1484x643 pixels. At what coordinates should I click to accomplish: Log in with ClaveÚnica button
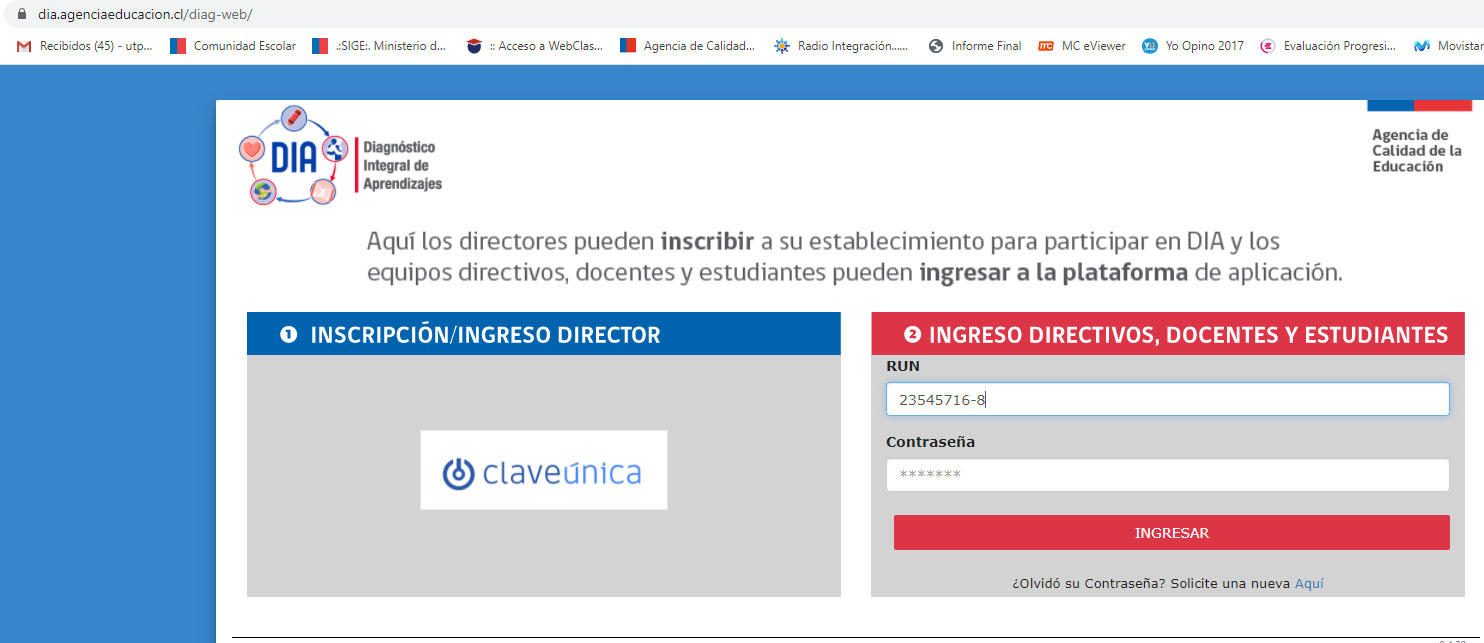543,470
